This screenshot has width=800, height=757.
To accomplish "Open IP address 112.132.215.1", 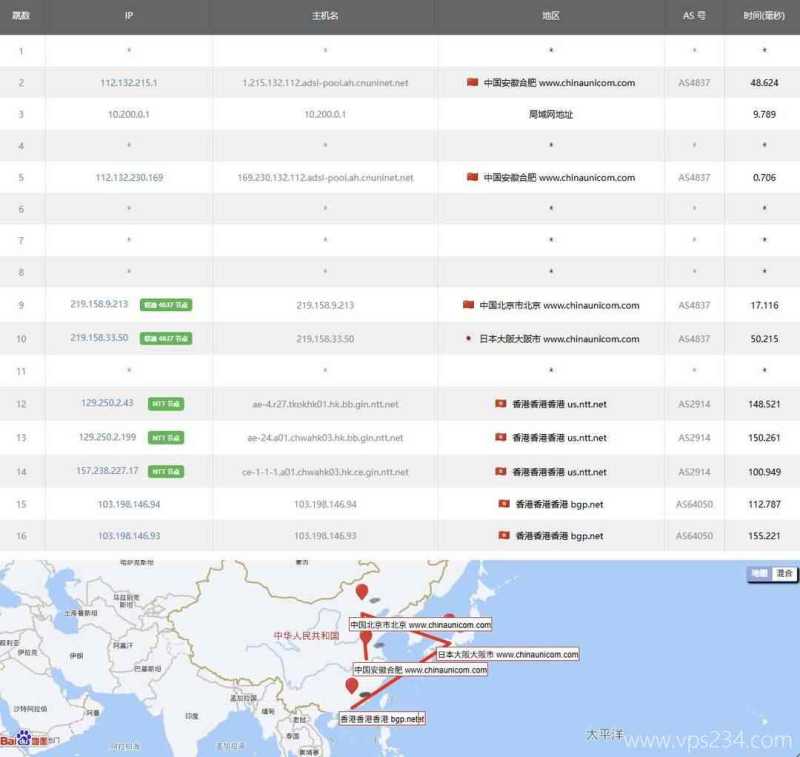I will point(128,82).
